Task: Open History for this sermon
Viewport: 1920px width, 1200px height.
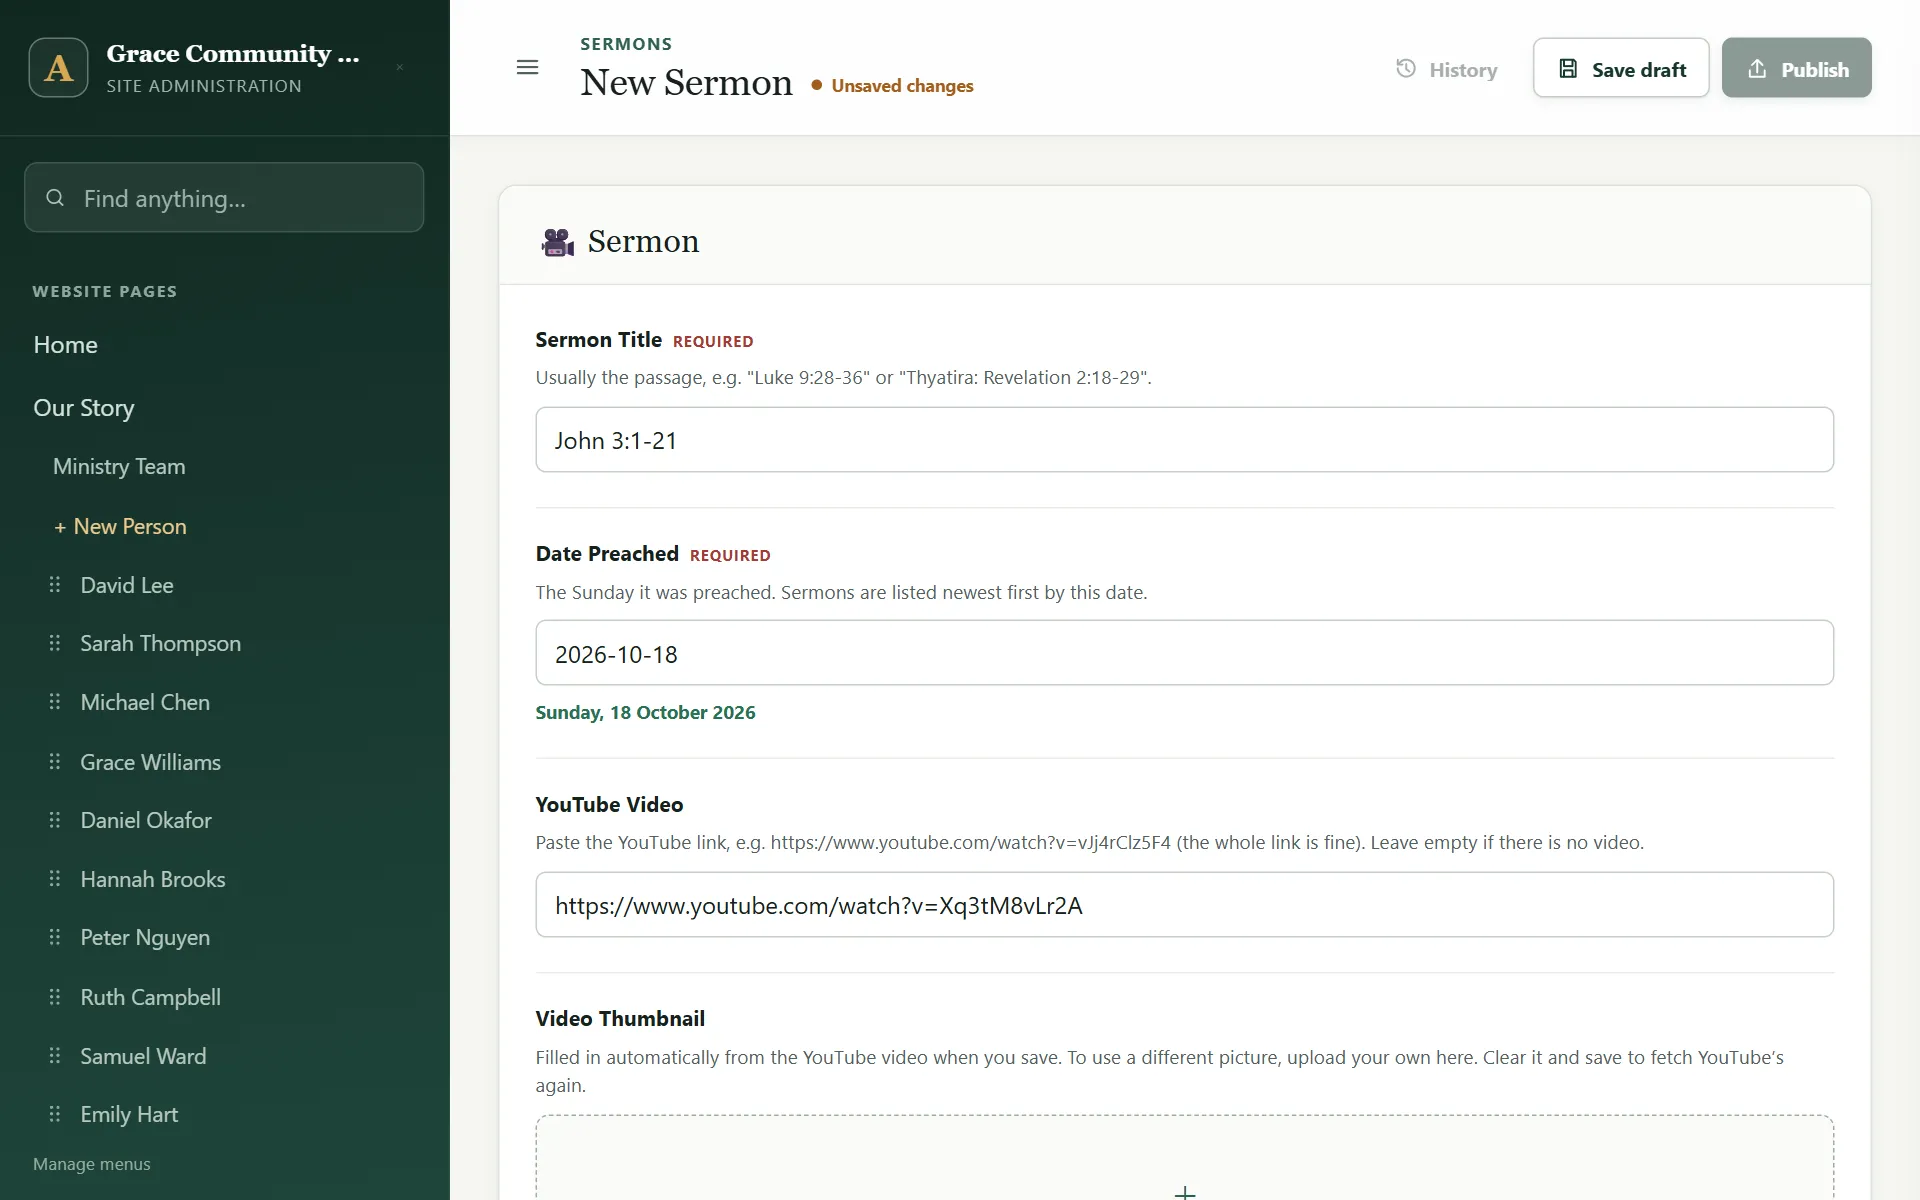Action: click(x=1447, y=69)
